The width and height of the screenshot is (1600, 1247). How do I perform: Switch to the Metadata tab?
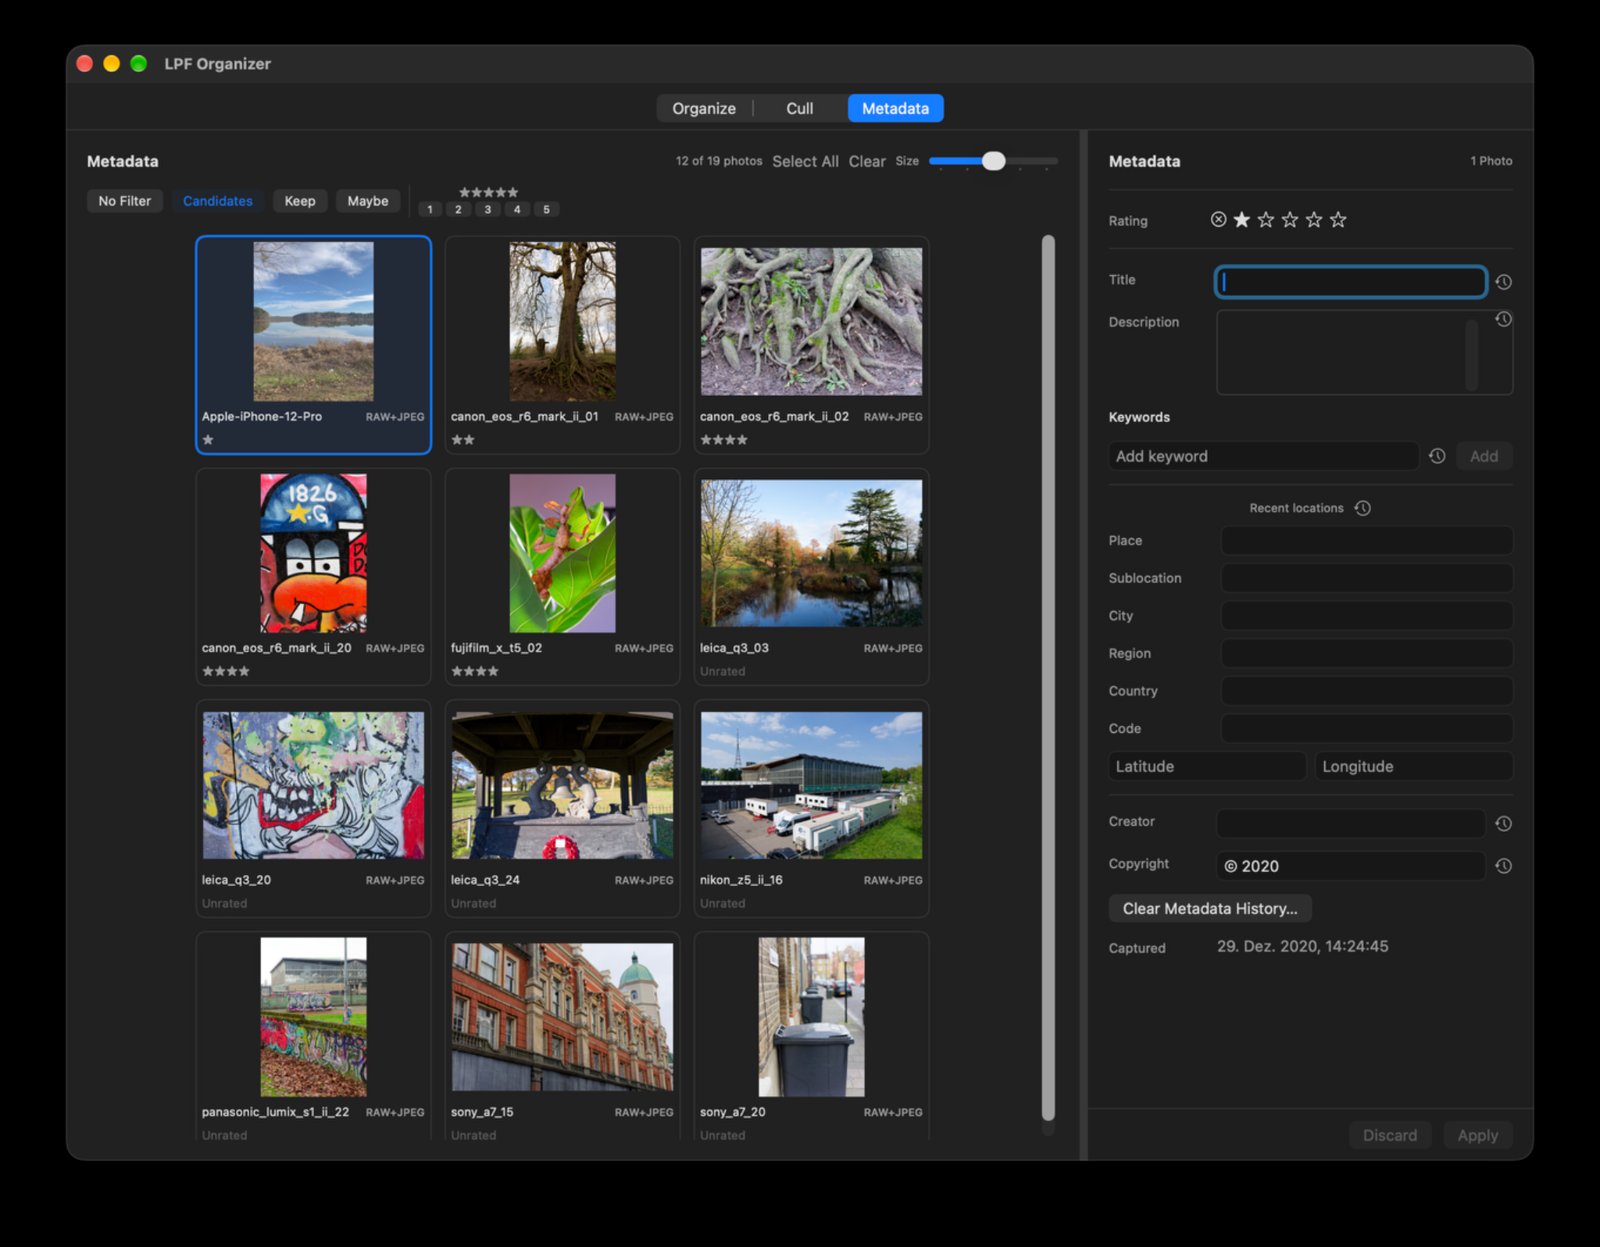click(x=896, y=108)
